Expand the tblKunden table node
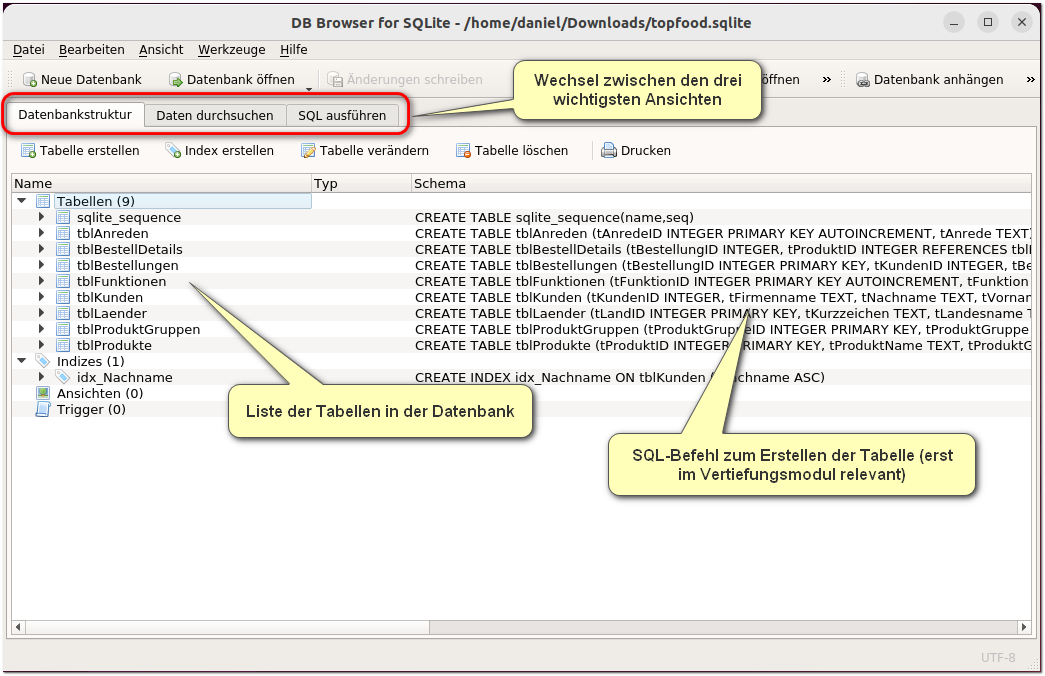 pos(41,297)
